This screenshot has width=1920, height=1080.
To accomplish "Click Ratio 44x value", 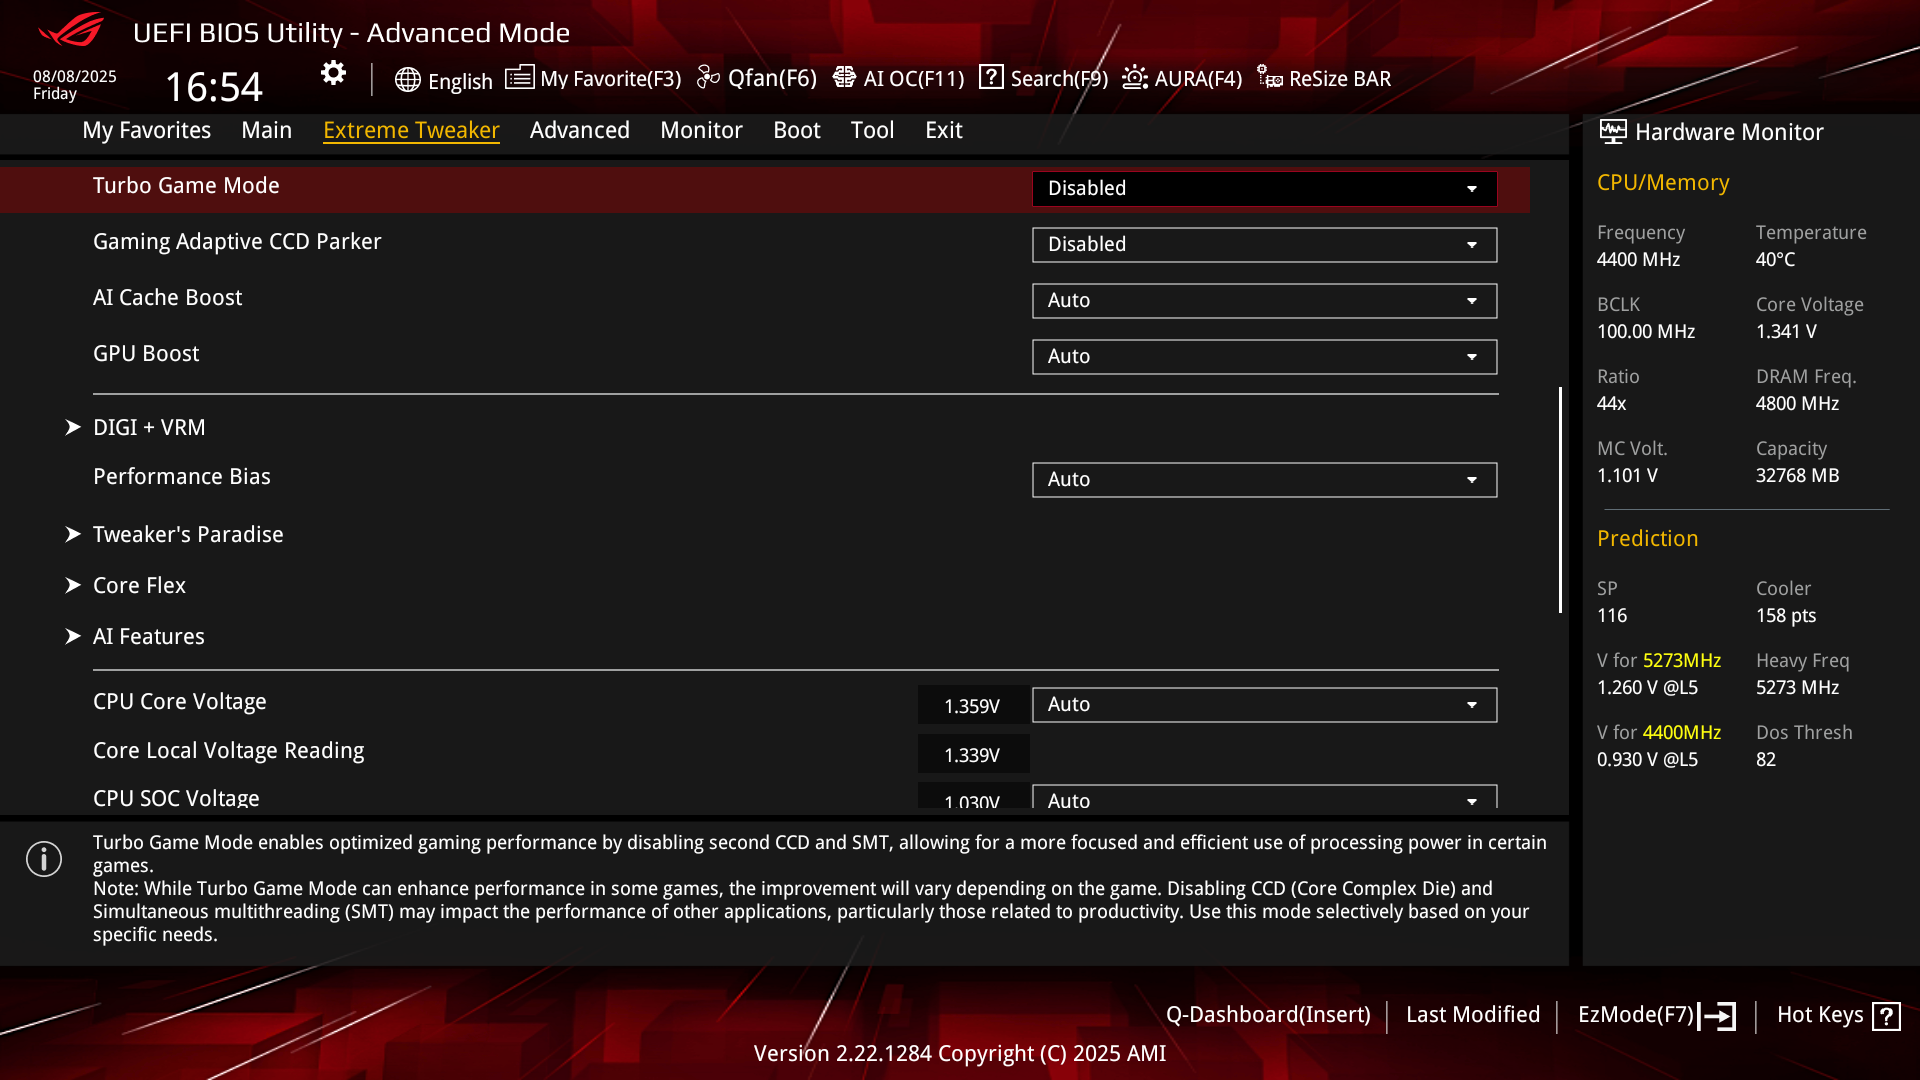I will 1612,404.
